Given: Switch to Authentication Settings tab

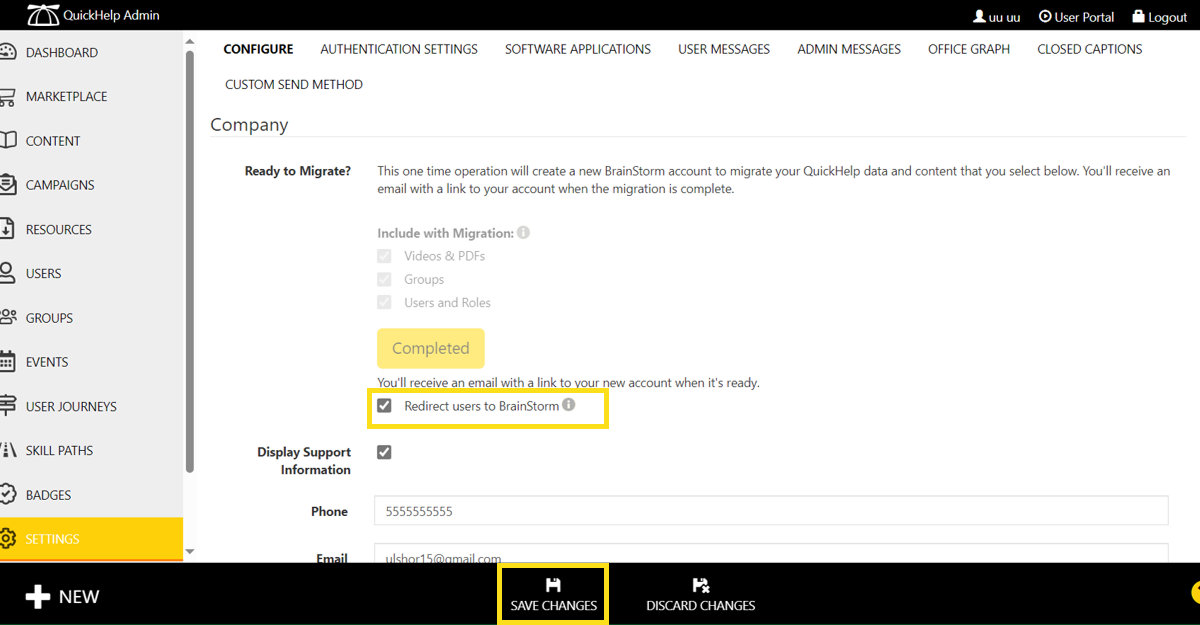Looking at the screenshot, I should tap(399, 49).
